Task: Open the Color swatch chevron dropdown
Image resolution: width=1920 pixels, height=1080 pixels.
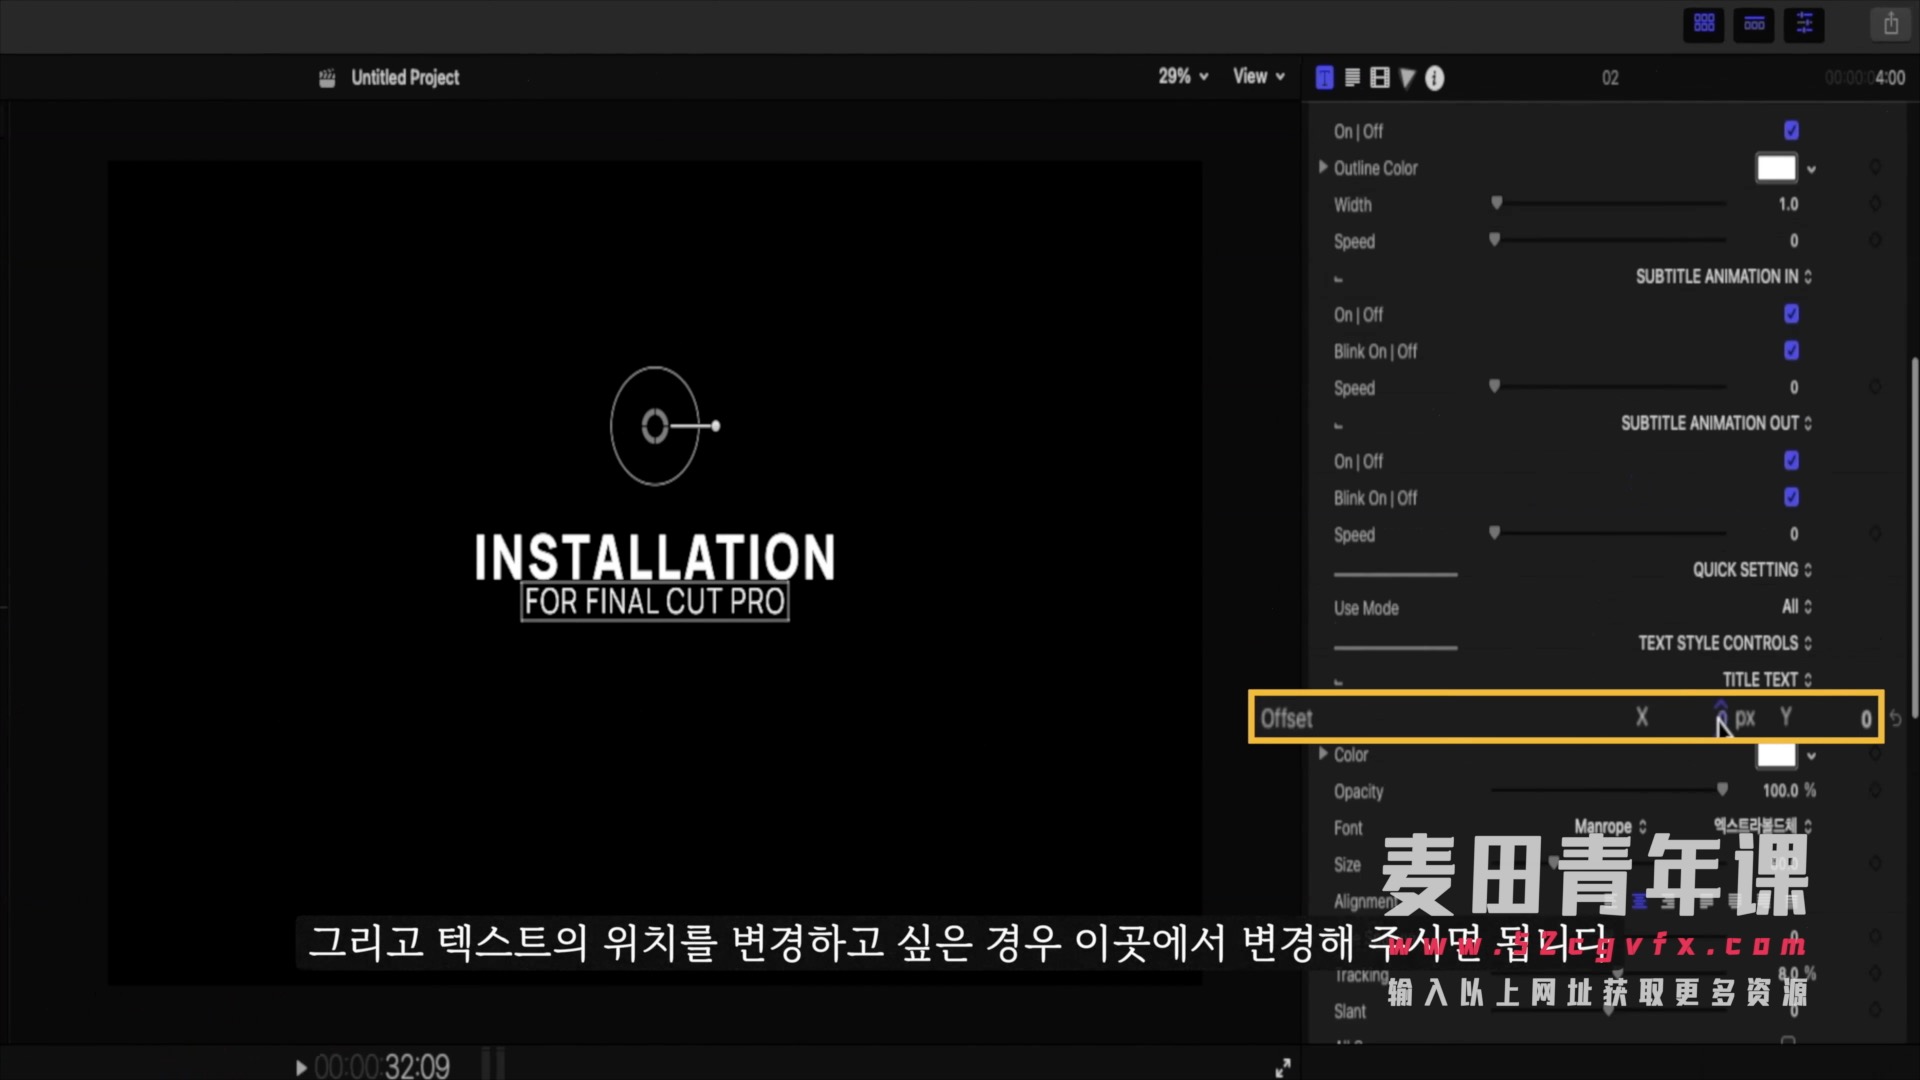Action: tap(1811, 756)
